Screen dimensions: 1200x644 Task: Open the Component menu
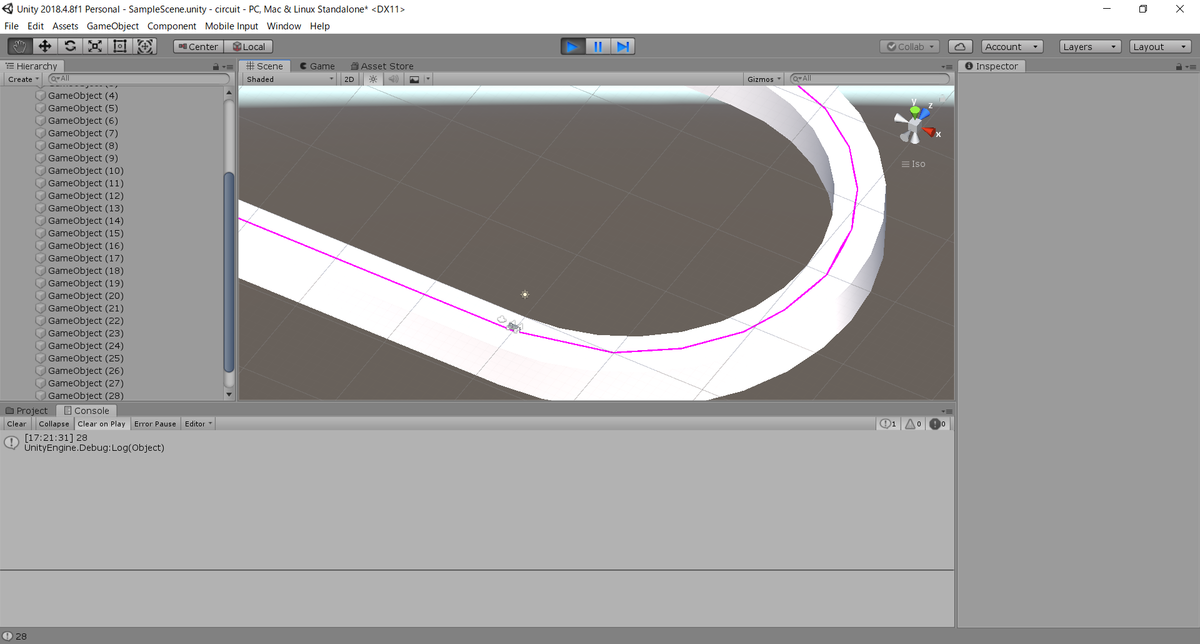[172, 26]
